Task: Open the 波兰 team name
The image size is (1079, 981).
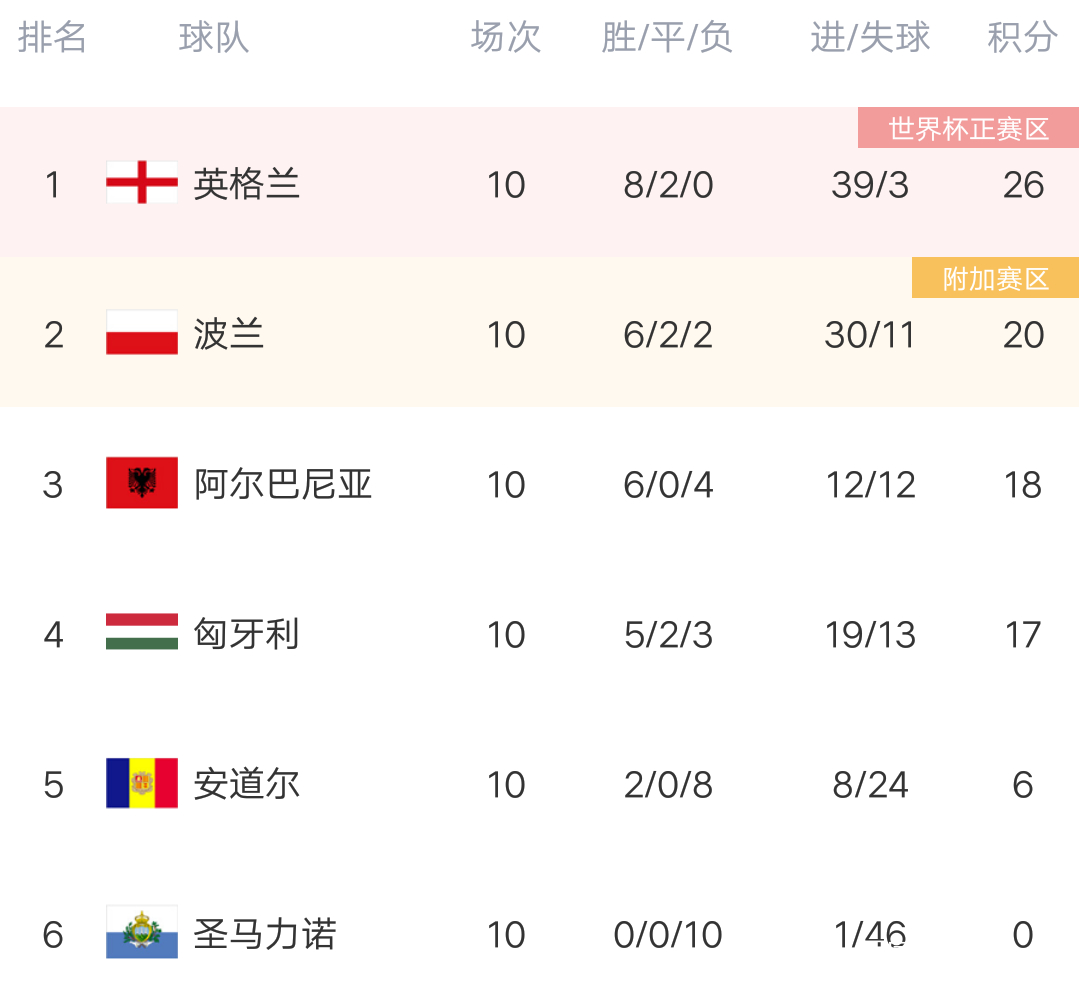Action: click(x=229, y=334)
